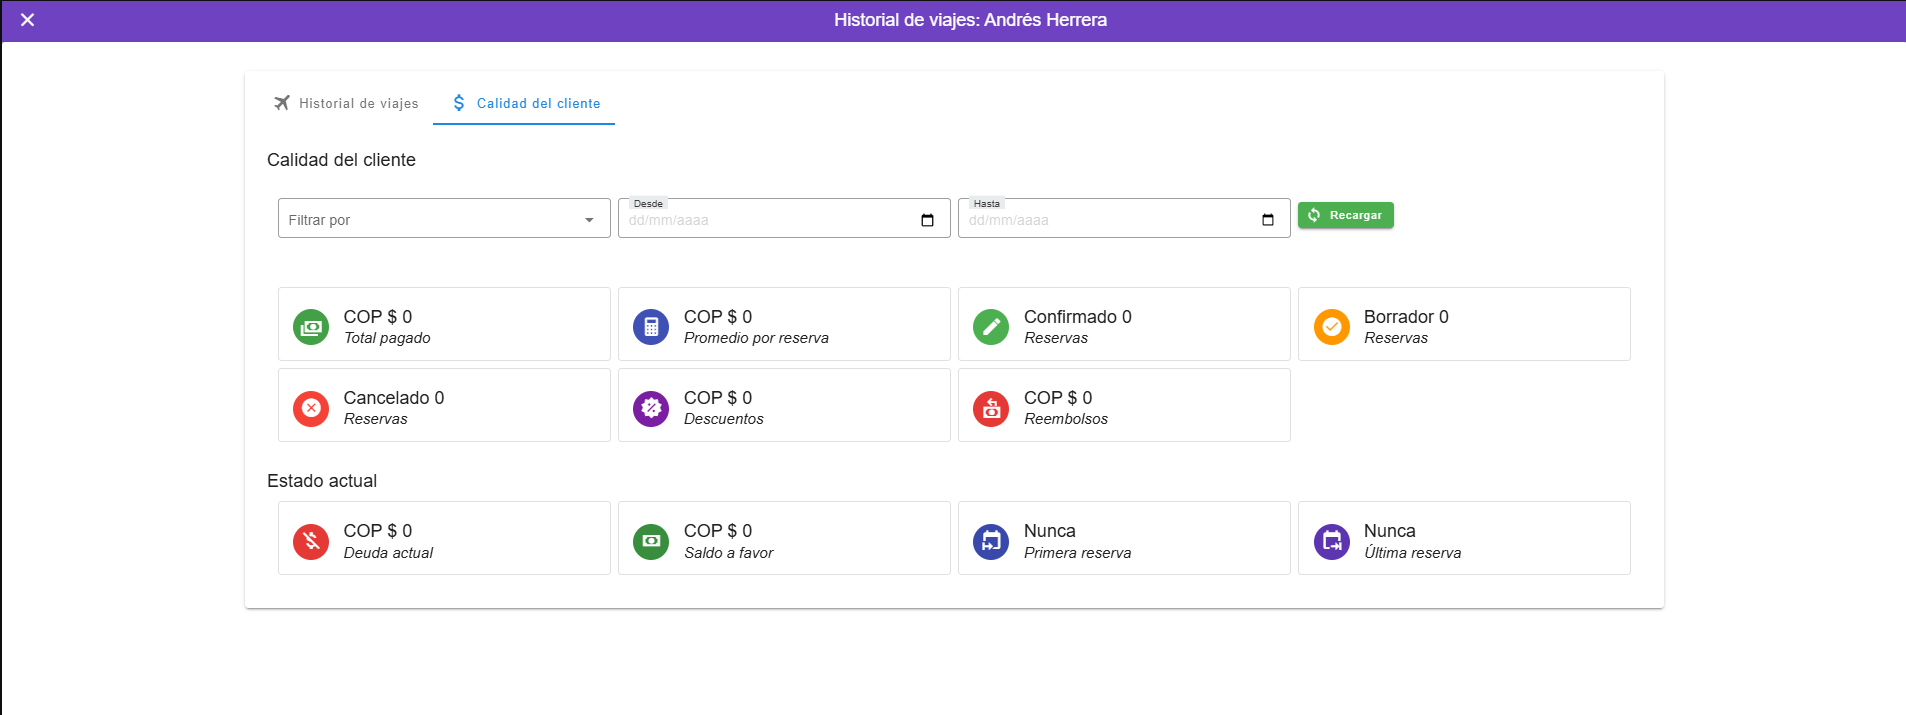Click into the Hasta date input field
Screen dimensions: 1906x715
coord(1100,220)
